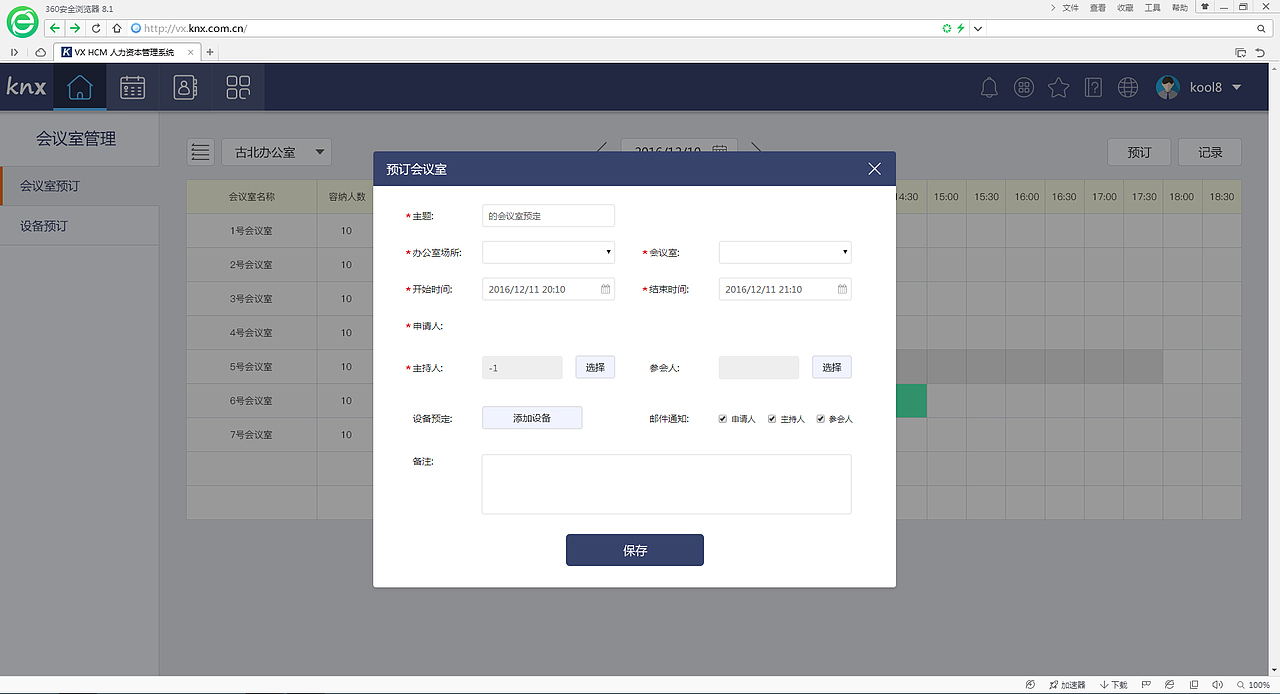Click the green lightning speed mode icon

961,28
